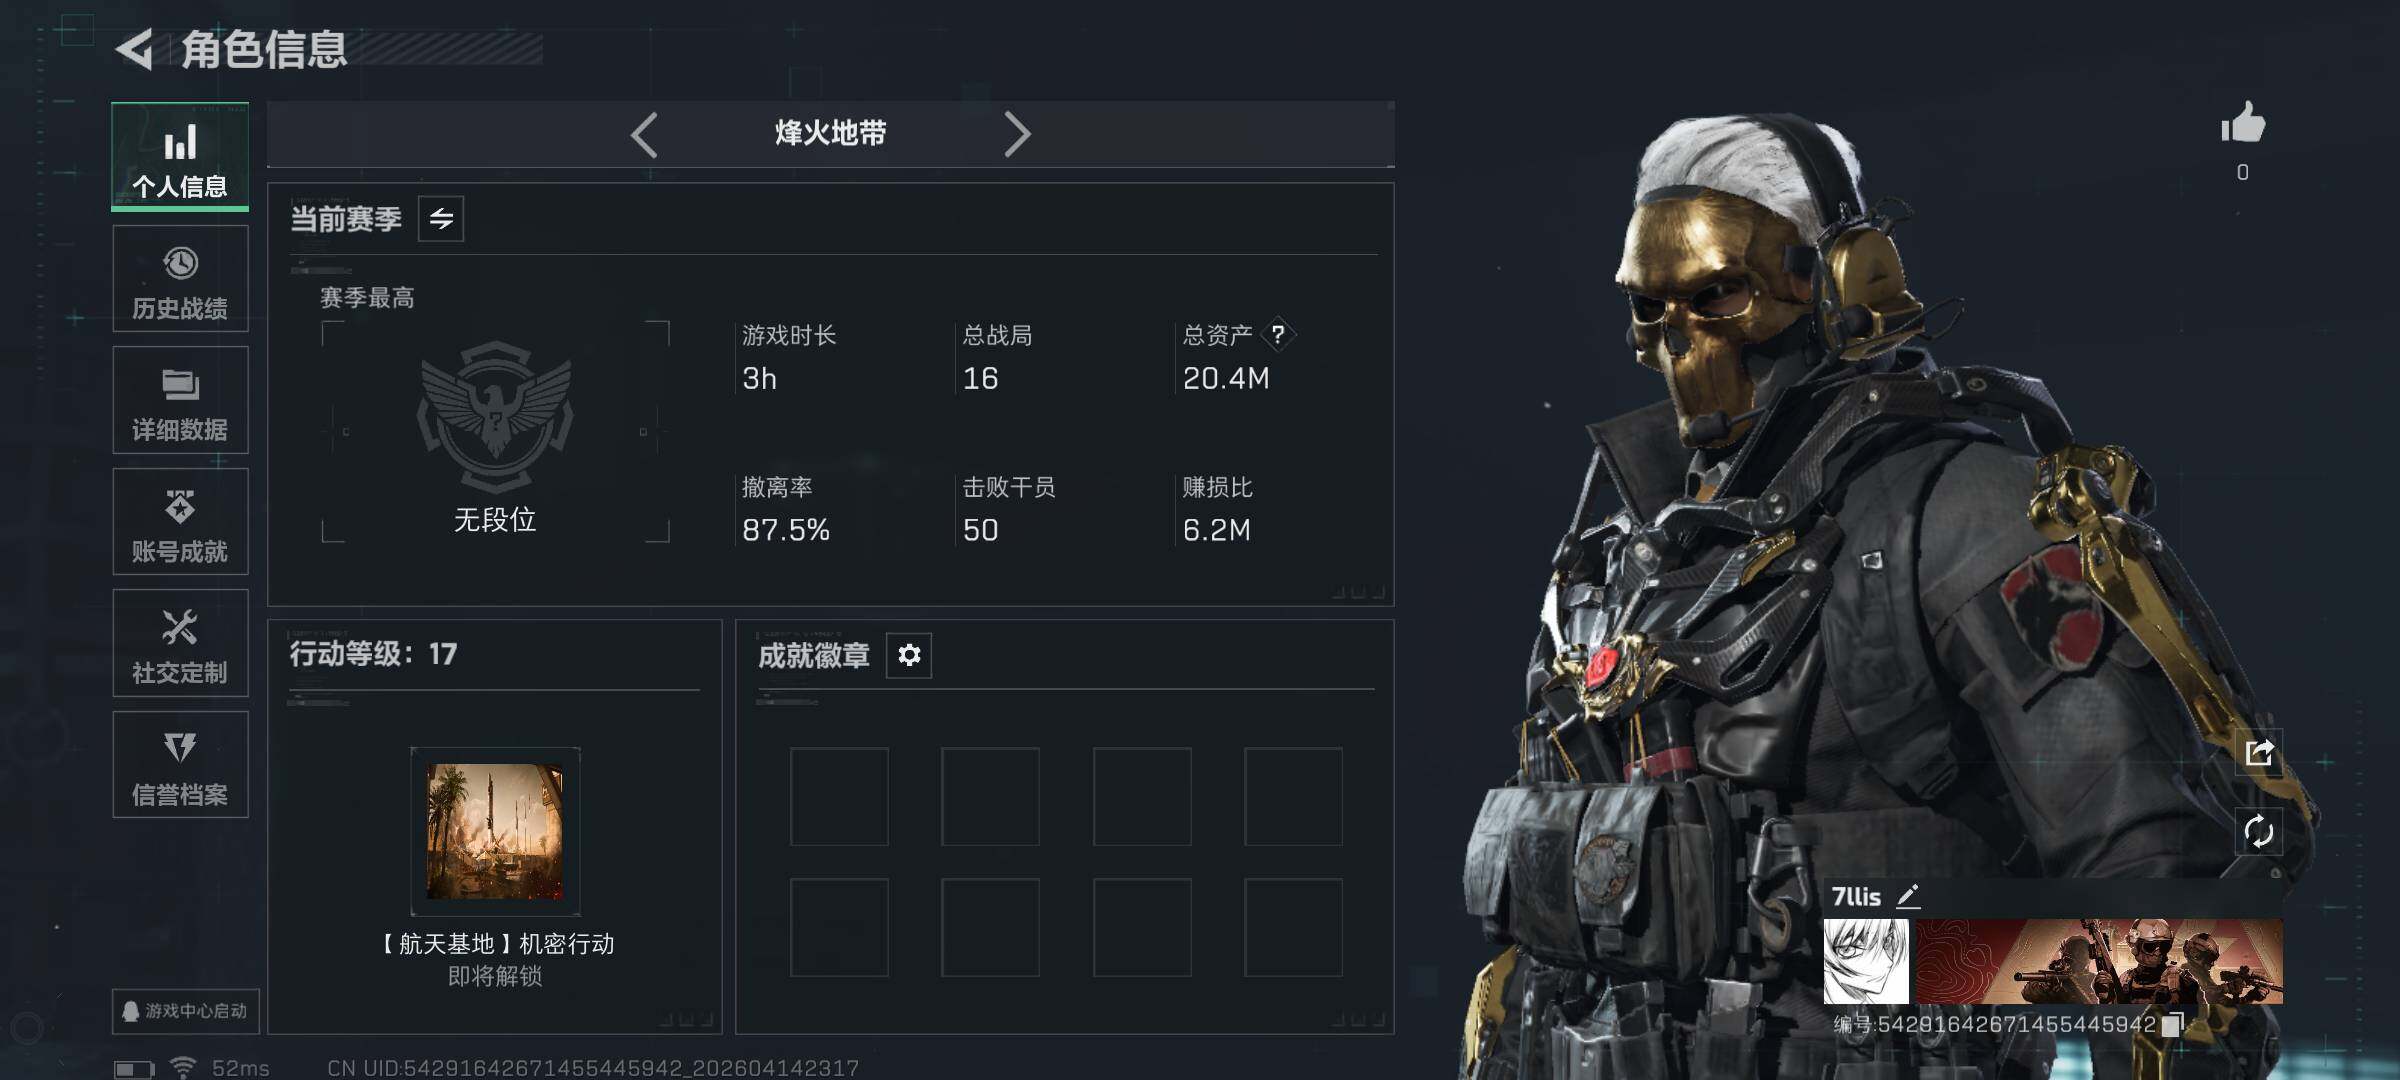The height and width of the screenshot is (1080, 2400).
Task: Rotate the character model using refresh icon
Action: [2259, 831]
